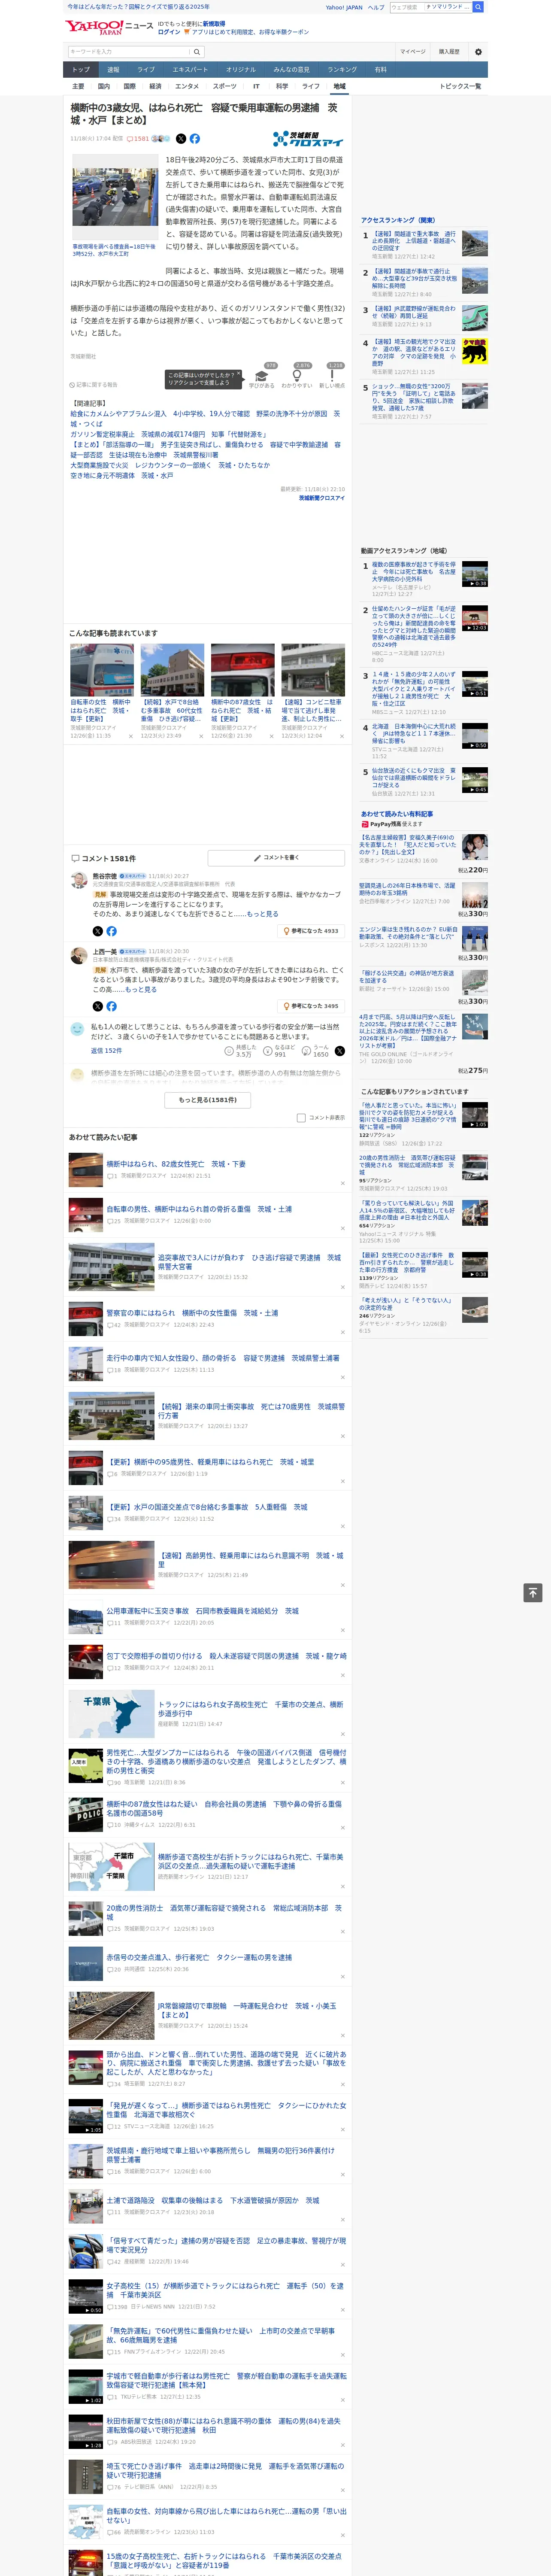This screenshot has width=551, height=2576.
Task: Focus the ウェブ検索 input field
Action: tap(406, 7)
